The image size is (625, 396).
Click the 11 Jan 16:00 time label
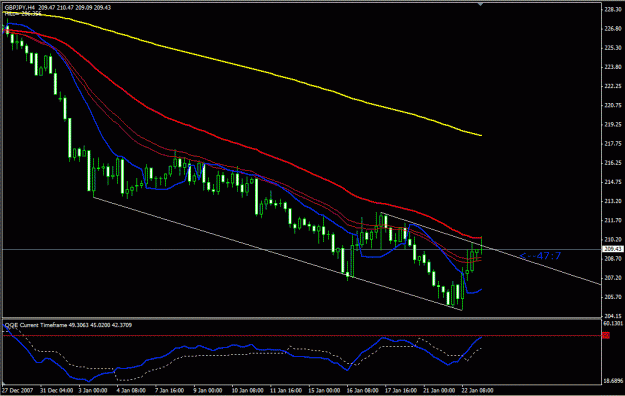click(286, 390)
